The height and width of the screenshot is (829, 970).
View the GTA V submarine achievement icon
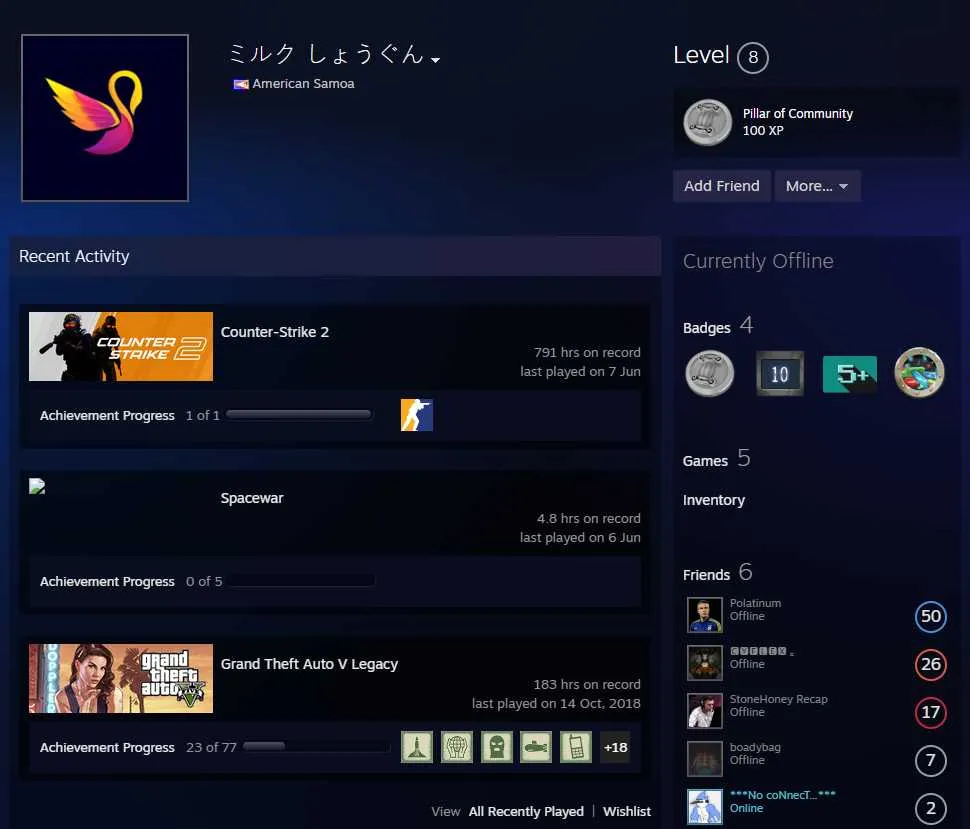pos(536,747)
